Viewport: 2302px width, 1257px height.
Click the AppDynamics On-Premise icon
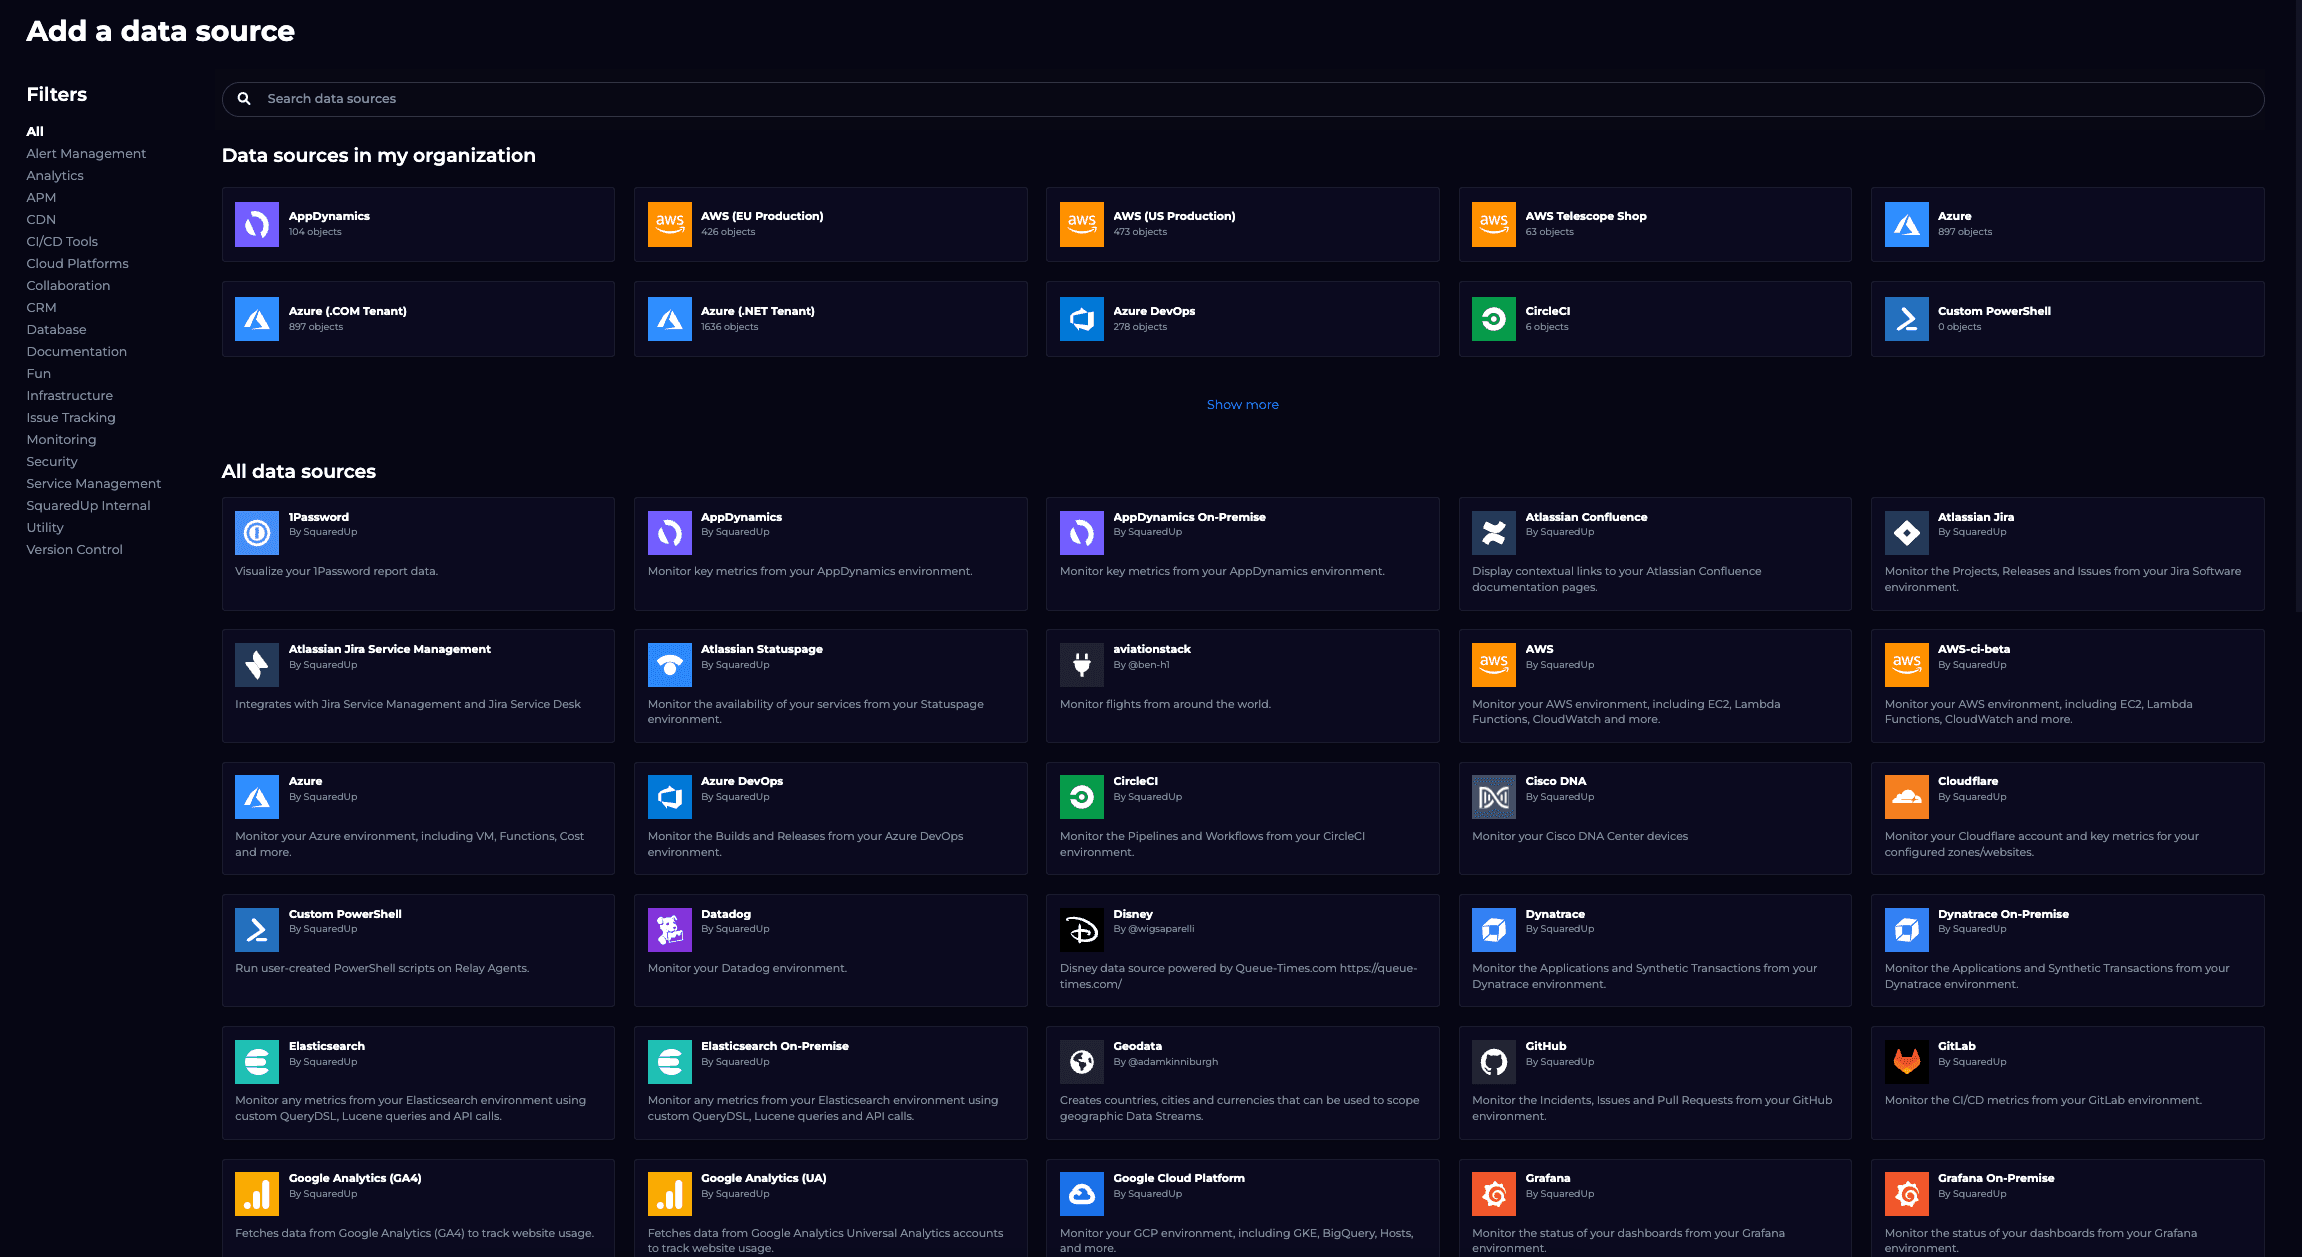coord(1082,533)
